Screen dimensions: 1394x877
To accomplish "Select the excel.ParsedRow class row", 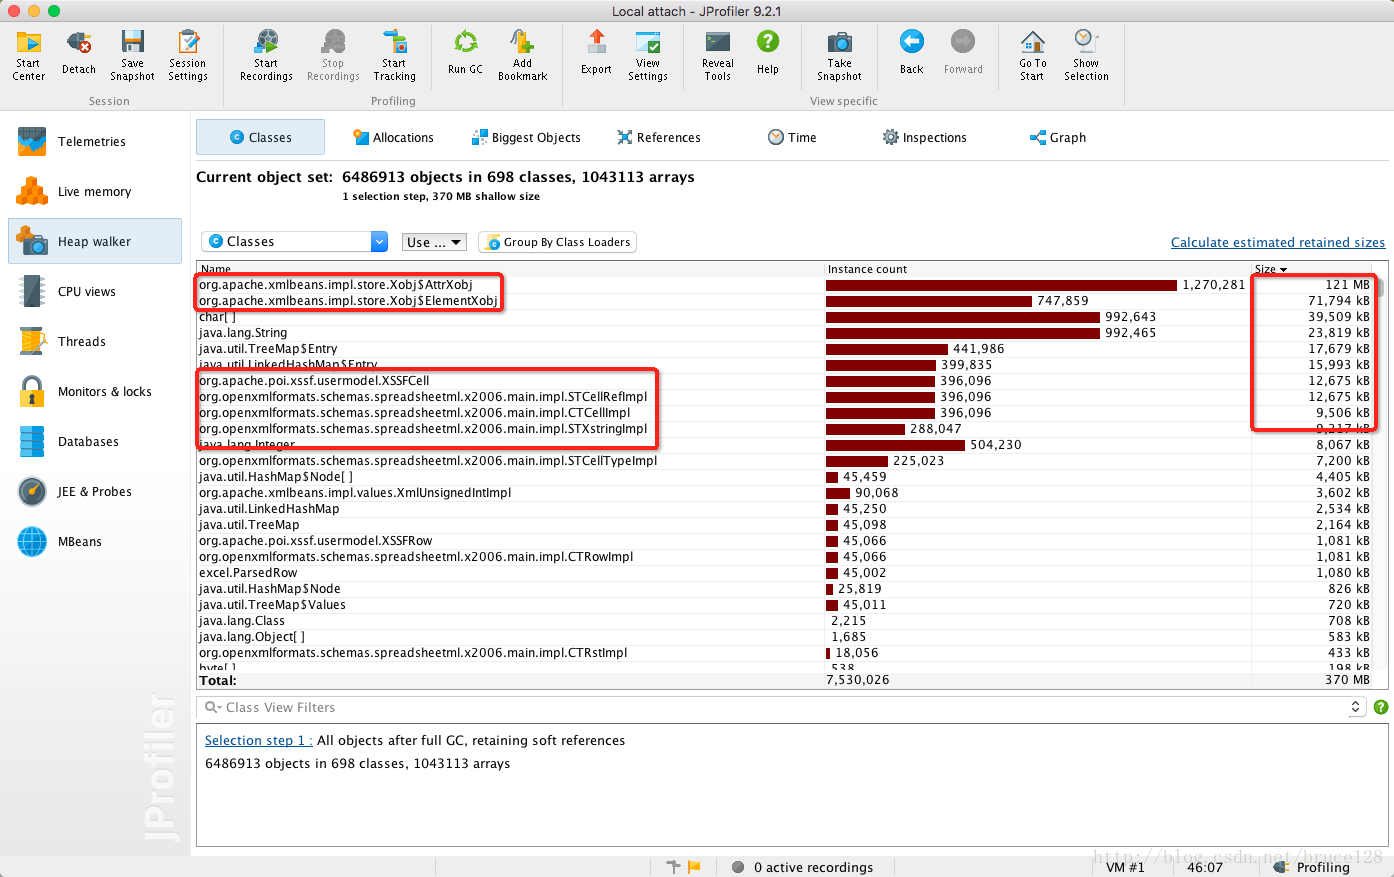I will coord(785,573).
